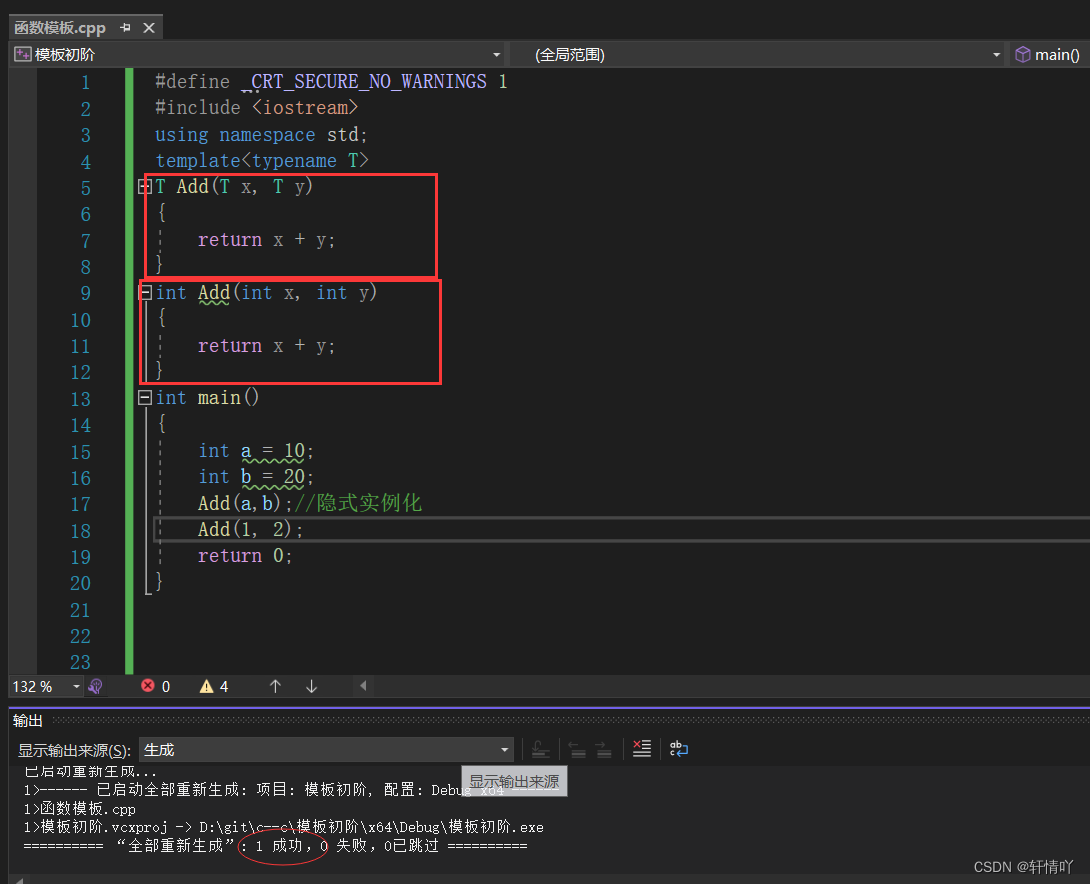Screen dimensions: 1090x884
Task: Click the using namespace std; line
Action: (261, 135)
